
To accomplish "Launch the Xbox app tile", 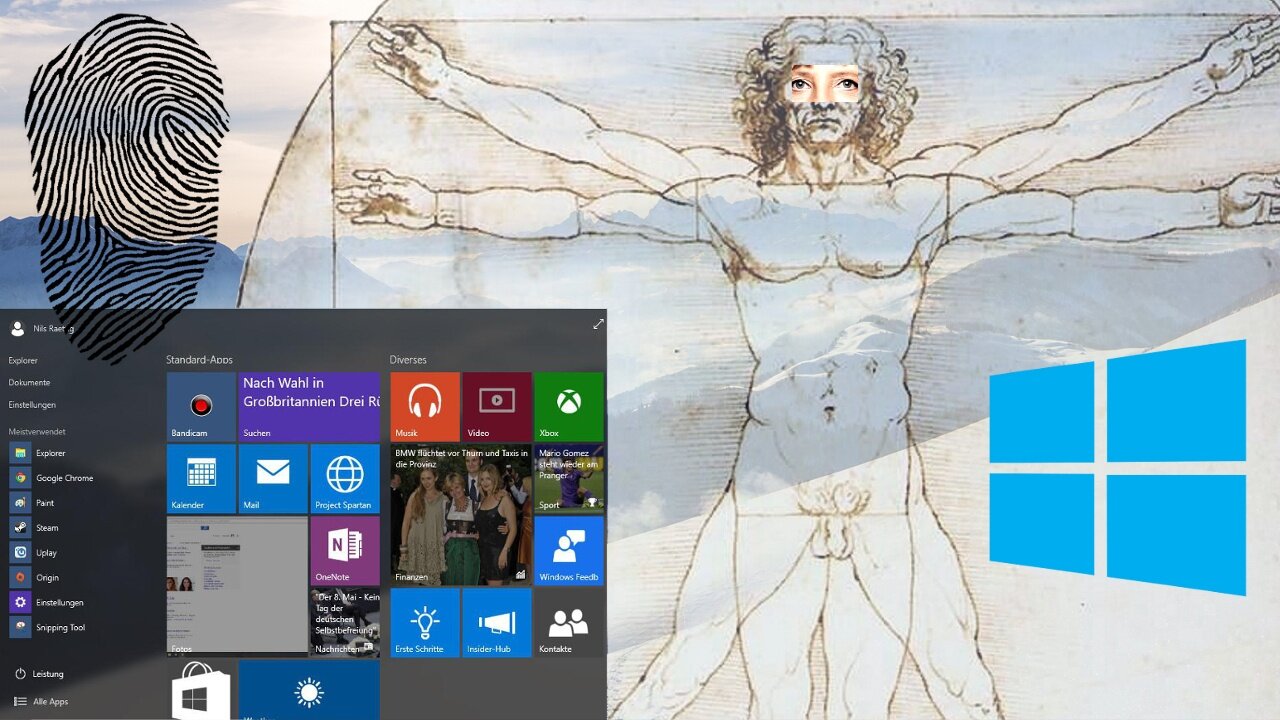I will [x=568, y=406].
